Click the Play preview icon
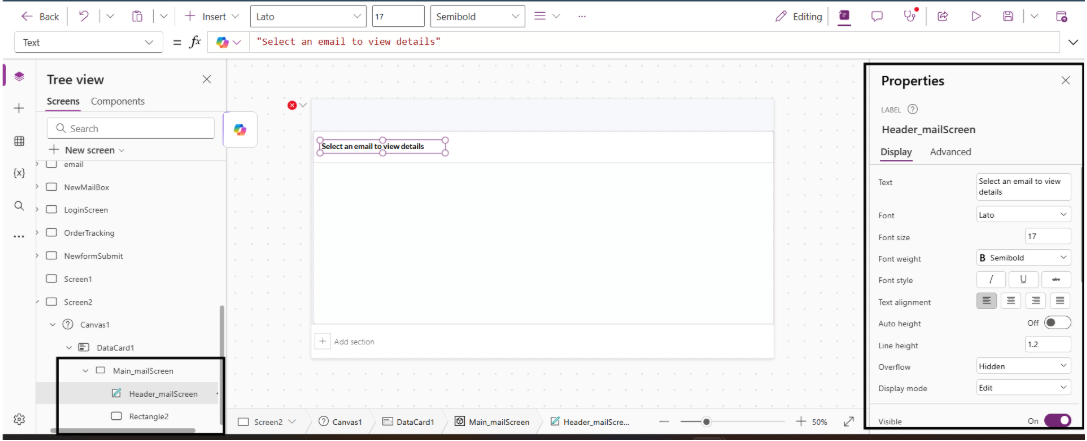This screenshot has height=441, width=1087. pos(976,16)
